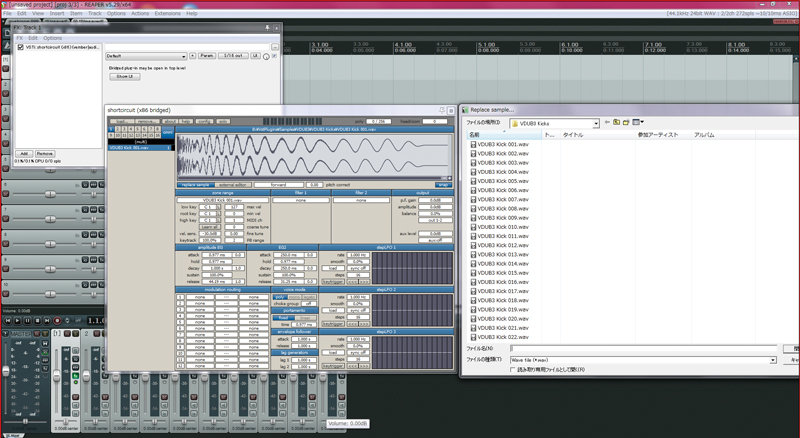Click the back arrow in Replace sample dialog
800x438 pixels.
click(x=608, y=122)
